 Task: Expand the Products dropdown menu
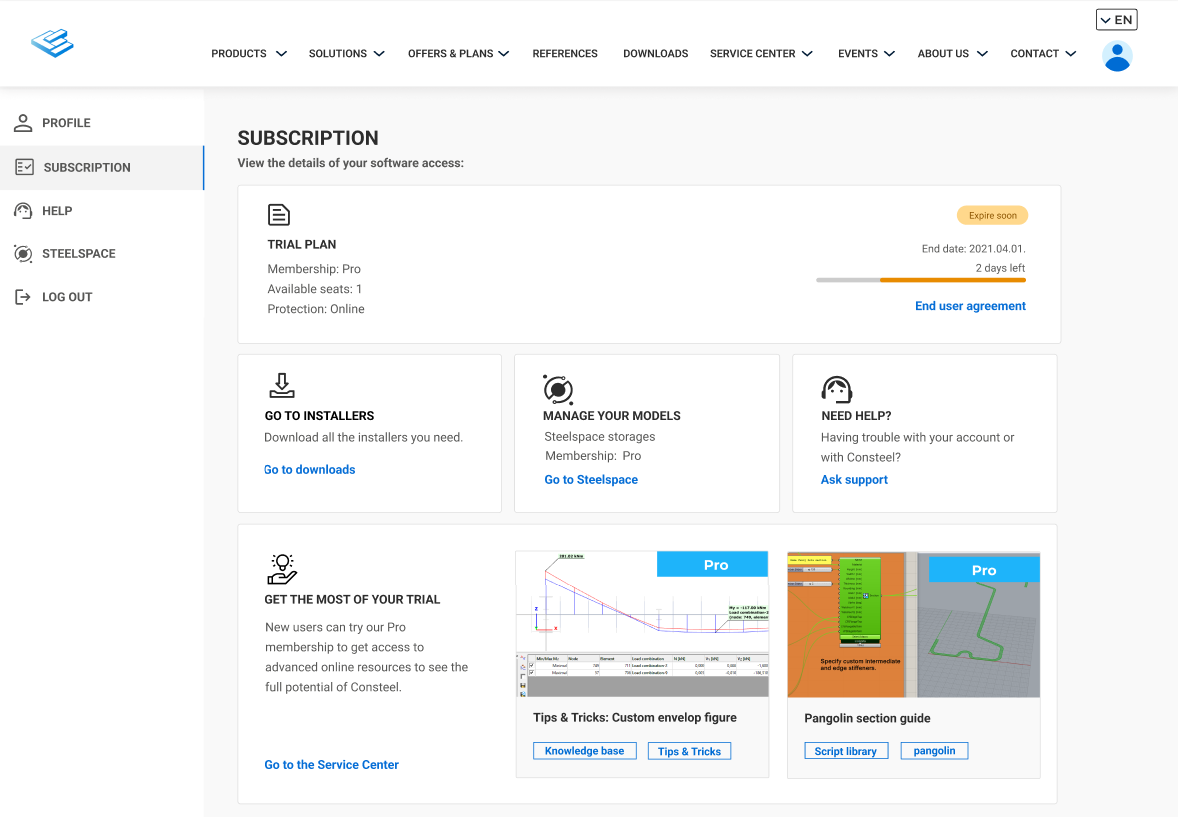tap(249, 53)
